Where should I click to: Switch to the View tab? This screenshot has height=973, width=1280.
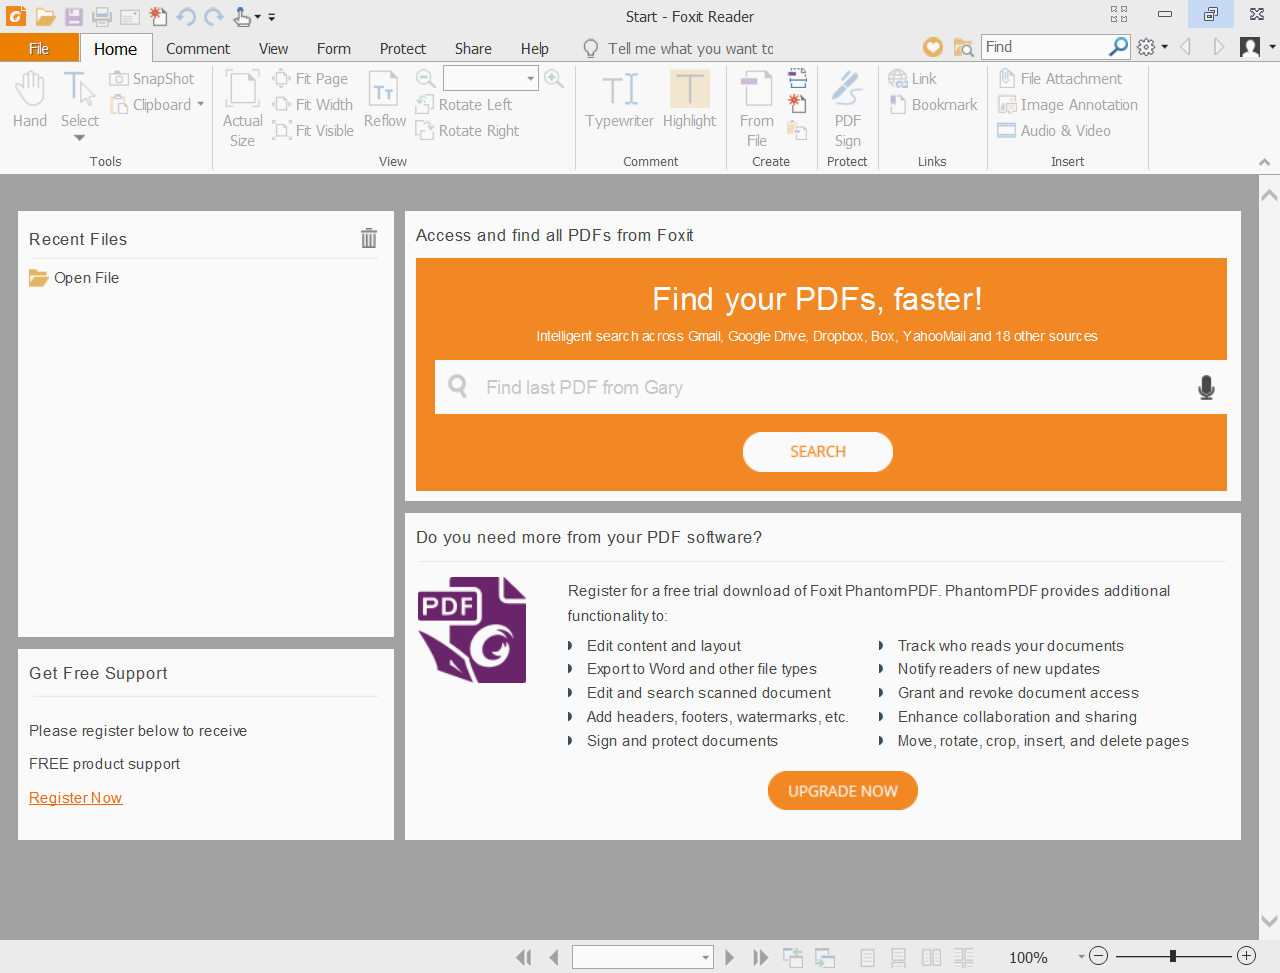(x=273, y=48)
